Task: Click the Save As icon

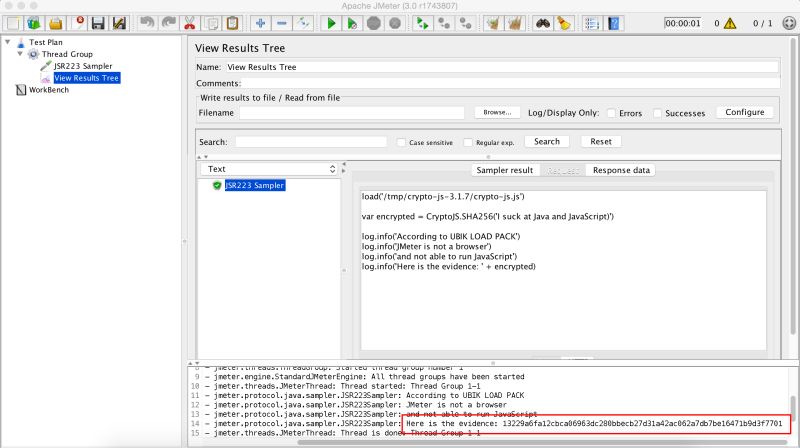Action: [x=119, y=23]
